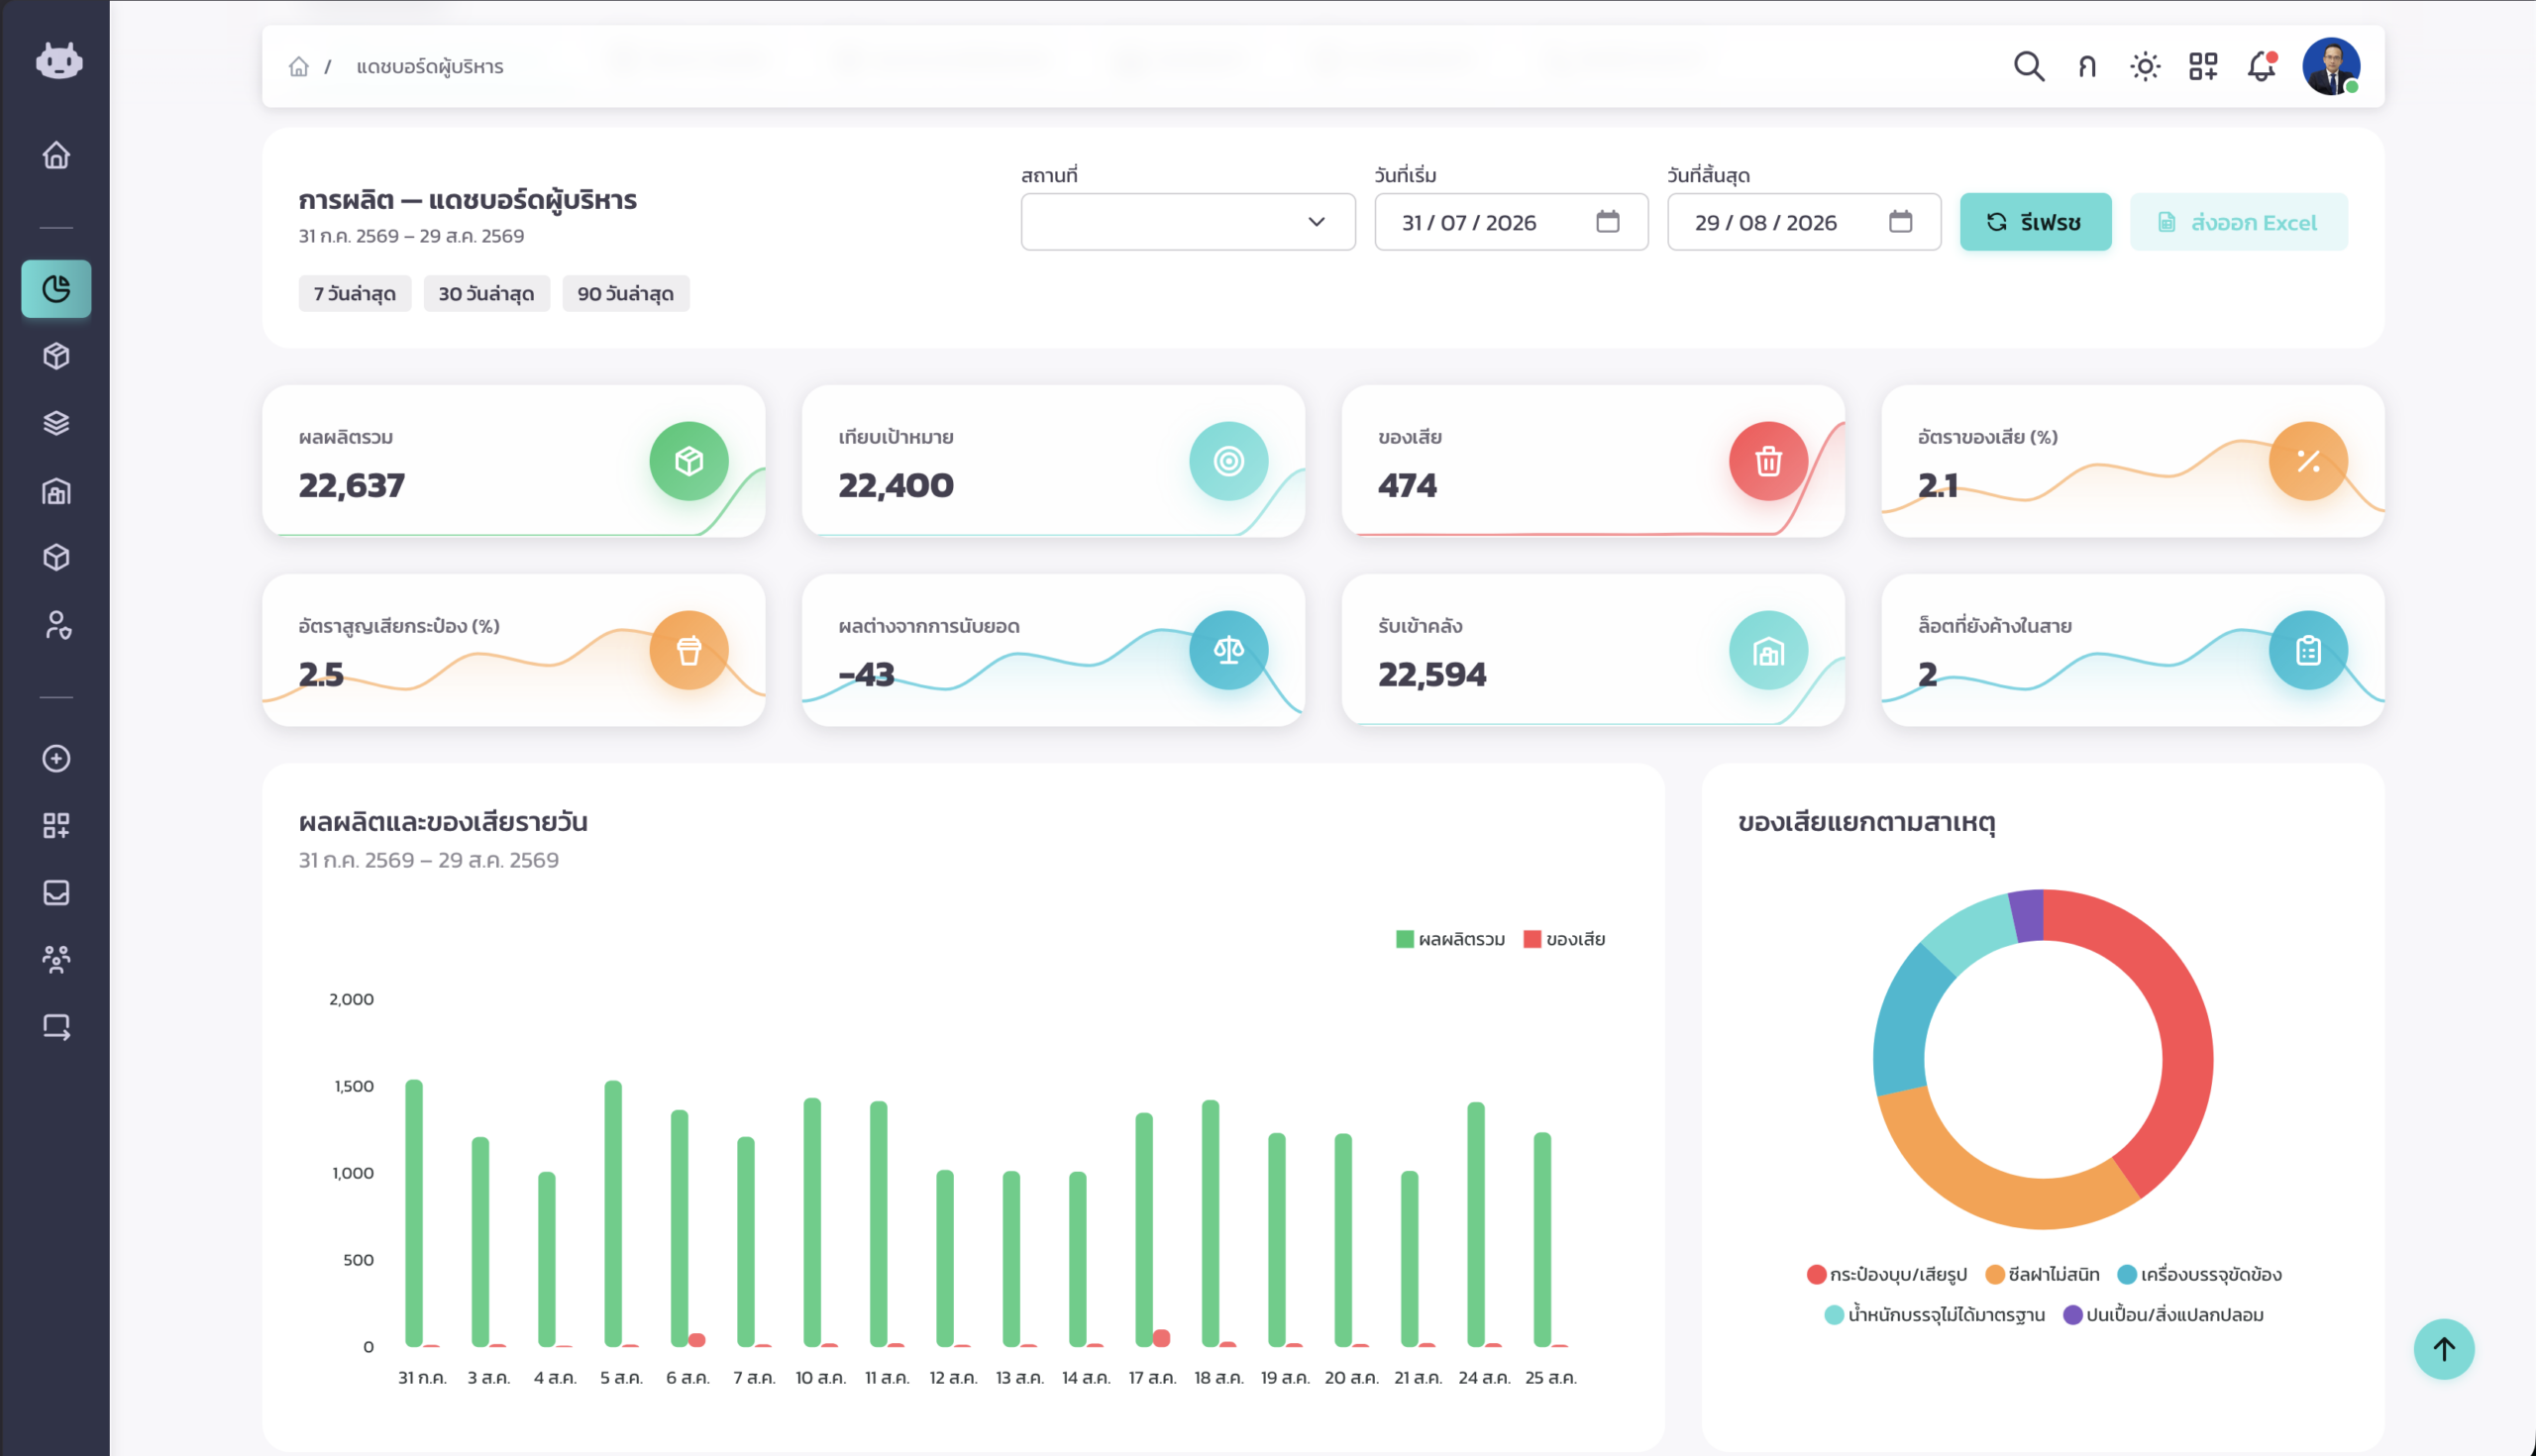Viewport: 2536px width, 1456px height.
Task: Toggle the ซีลฝาไม่สนิท orange legend swatch
Action: tap(1995, 1274)
